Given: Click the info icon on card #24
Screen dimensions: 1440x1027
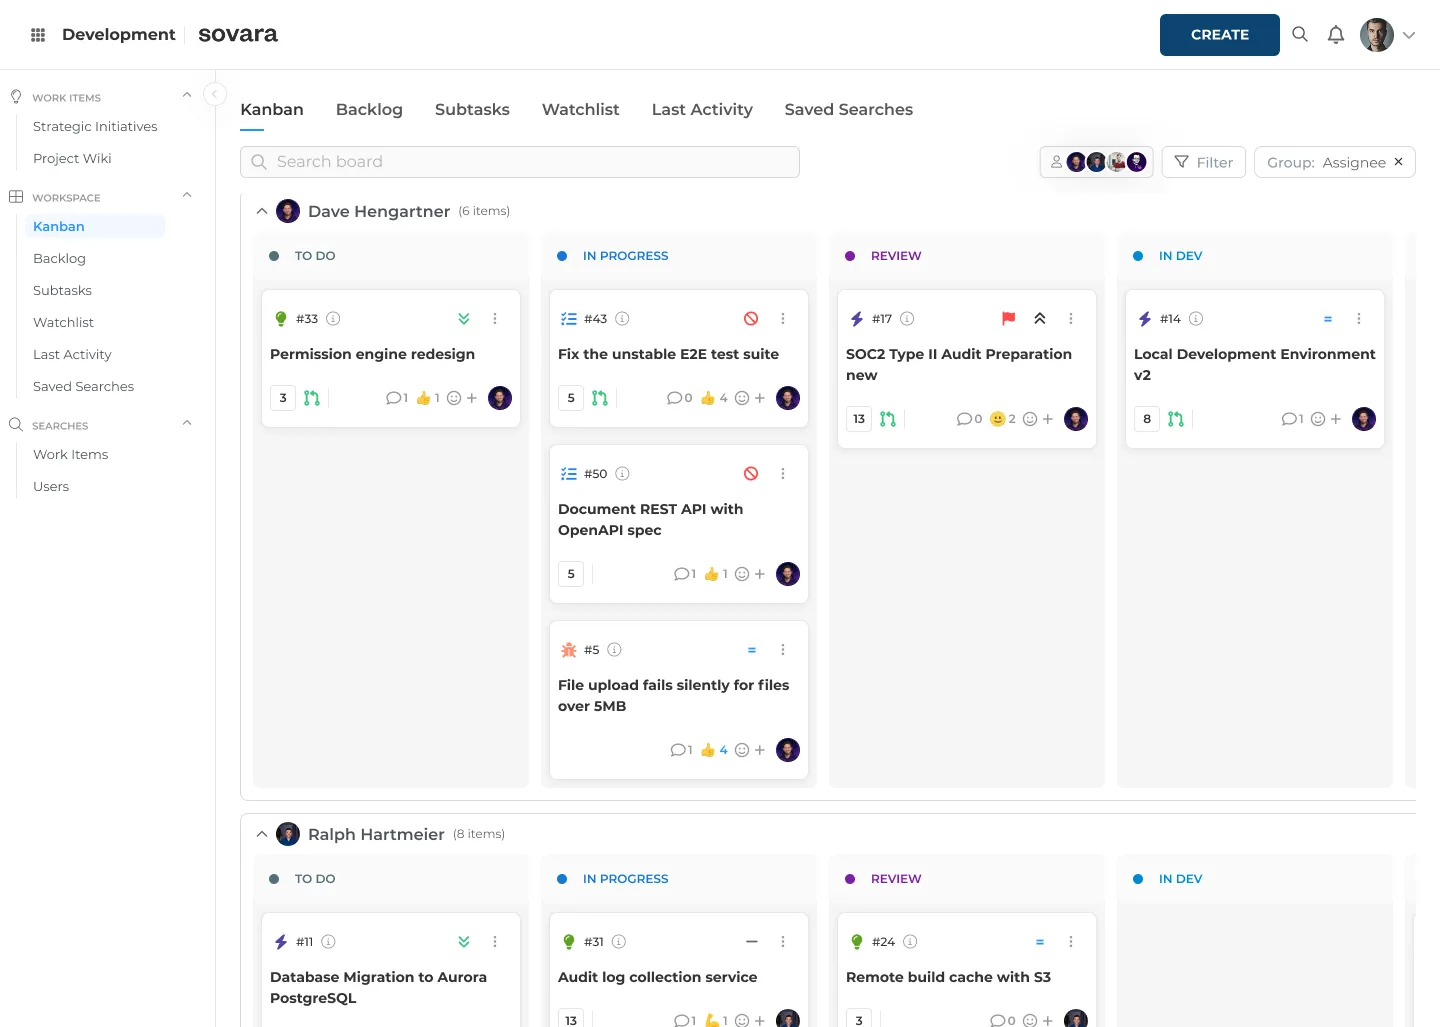Looking at the screenshot, I should click(910, 942).
